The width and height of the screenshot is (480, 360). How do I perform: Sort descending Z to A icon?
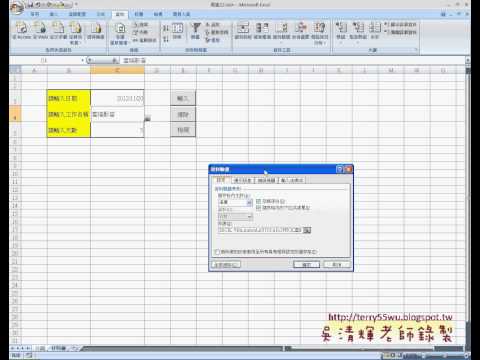coord(166,39)
